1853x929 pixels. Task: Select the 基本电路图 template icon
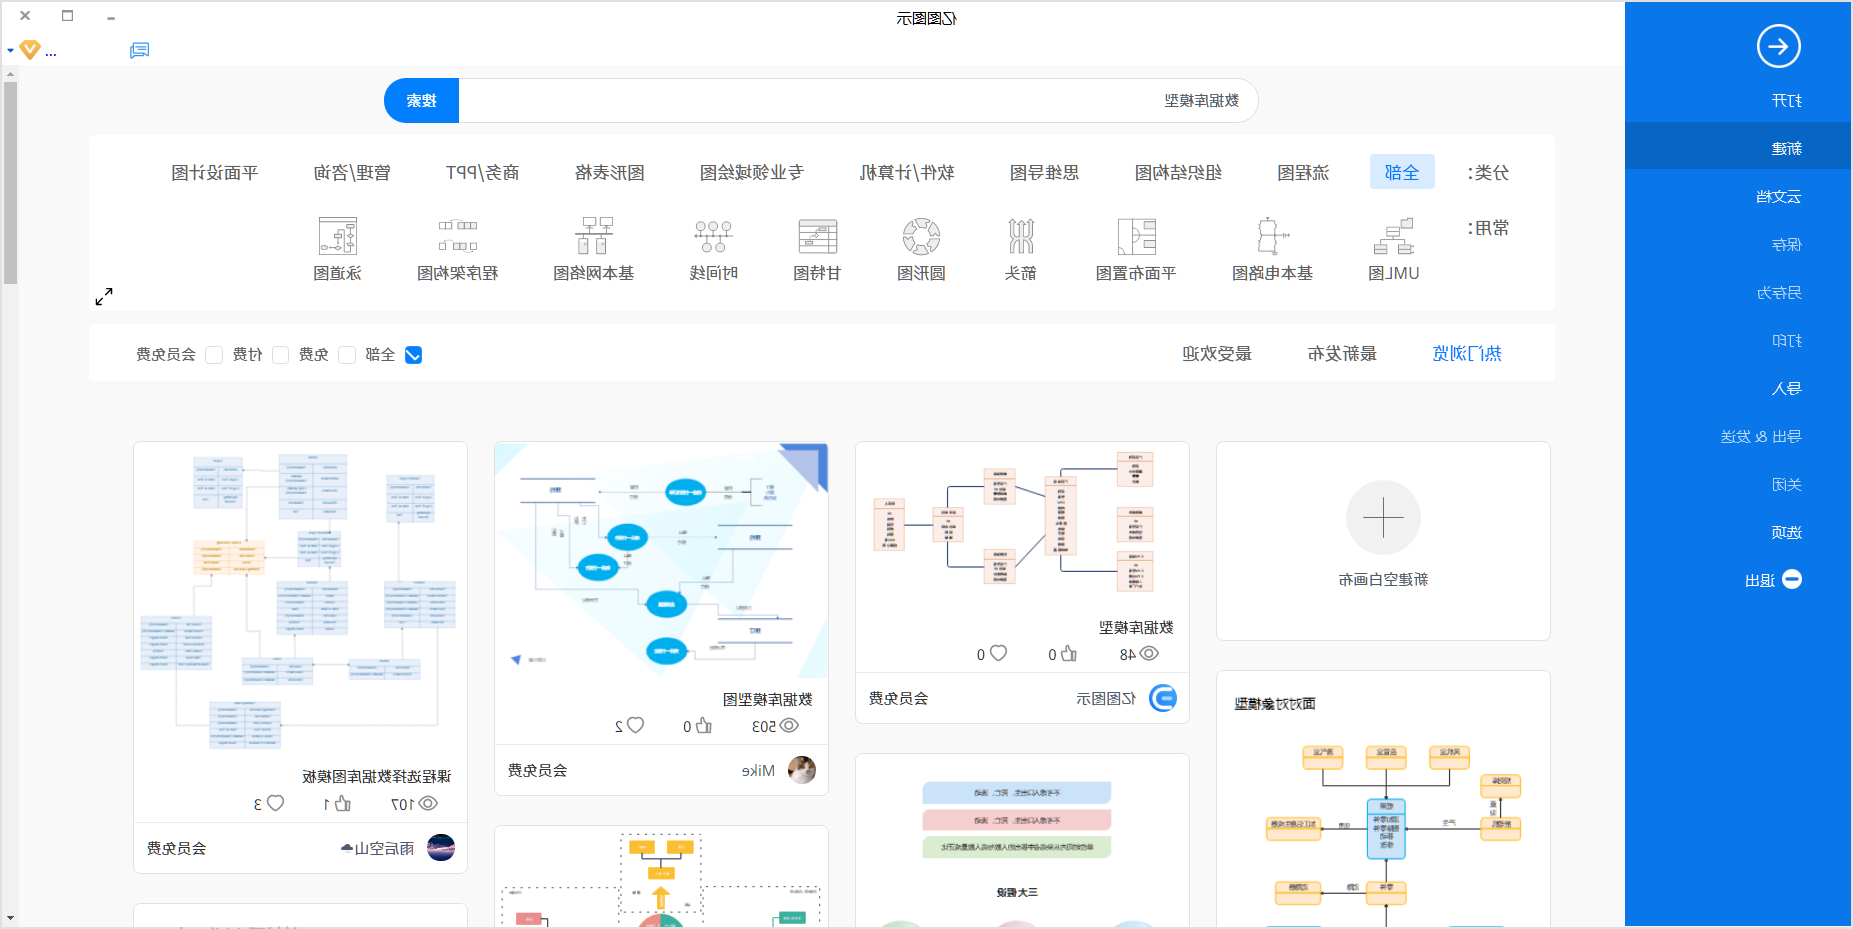click(1272, 237)
